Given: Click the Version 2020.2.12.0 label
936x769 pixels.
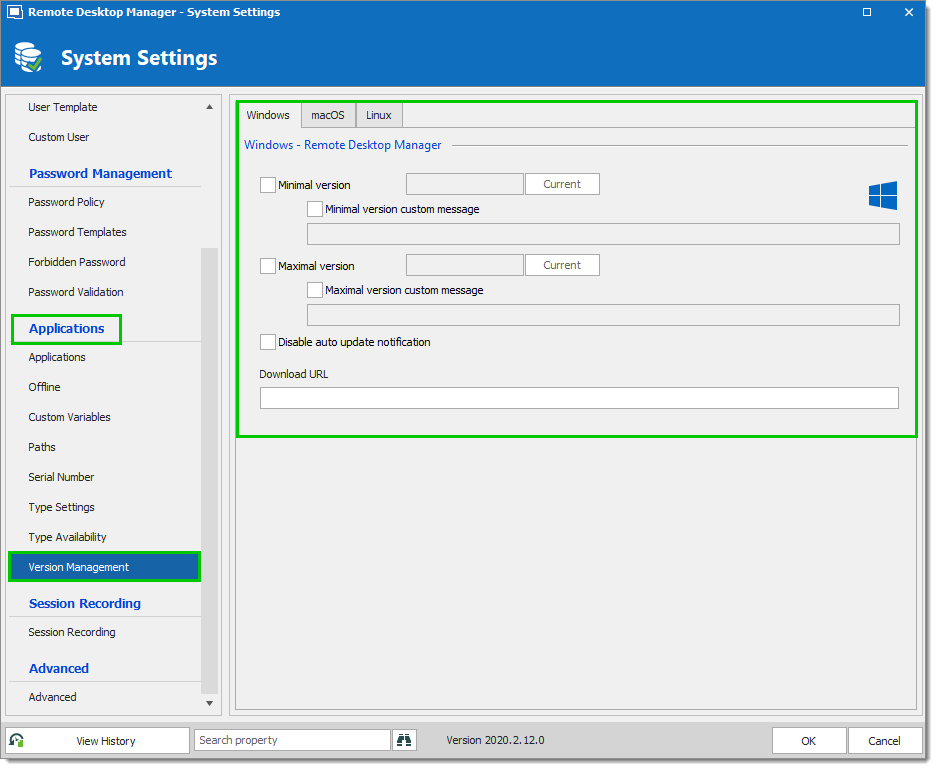Looking at the screenshot, I should (x=495, y=740).
